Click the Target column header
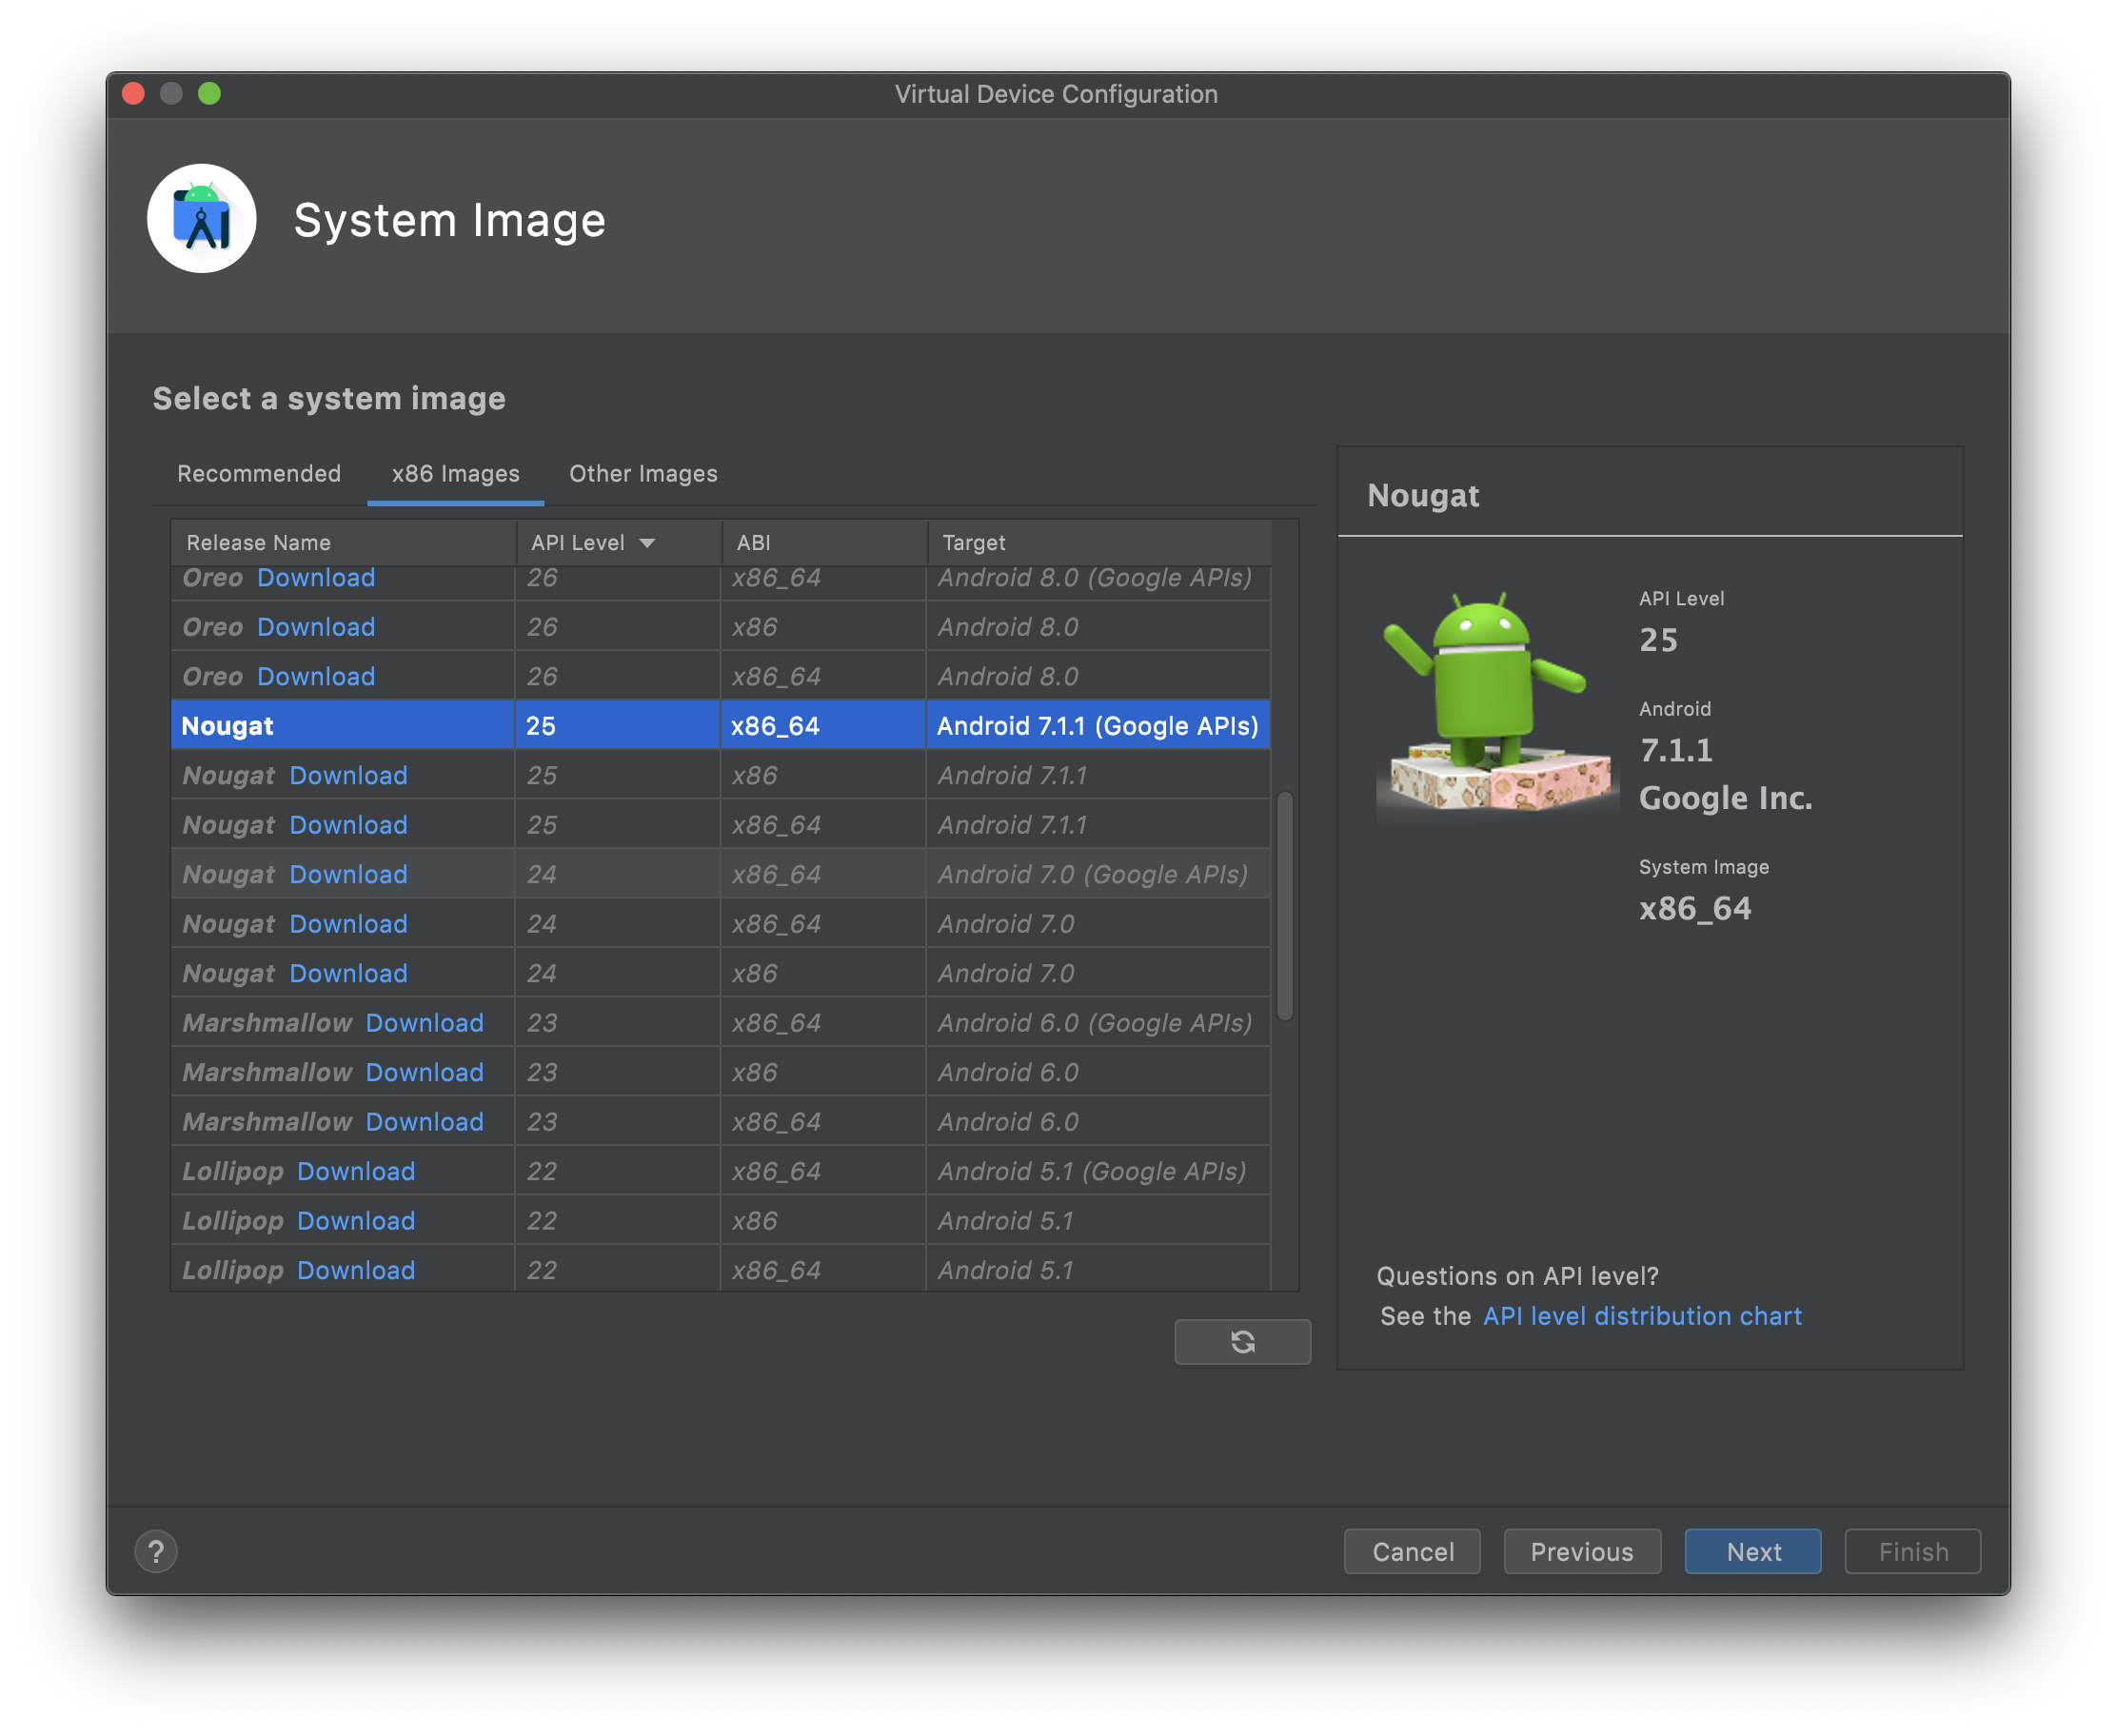Image resolution: width=2117 pixels, height=1736 pixels. tap(1099, 543)
